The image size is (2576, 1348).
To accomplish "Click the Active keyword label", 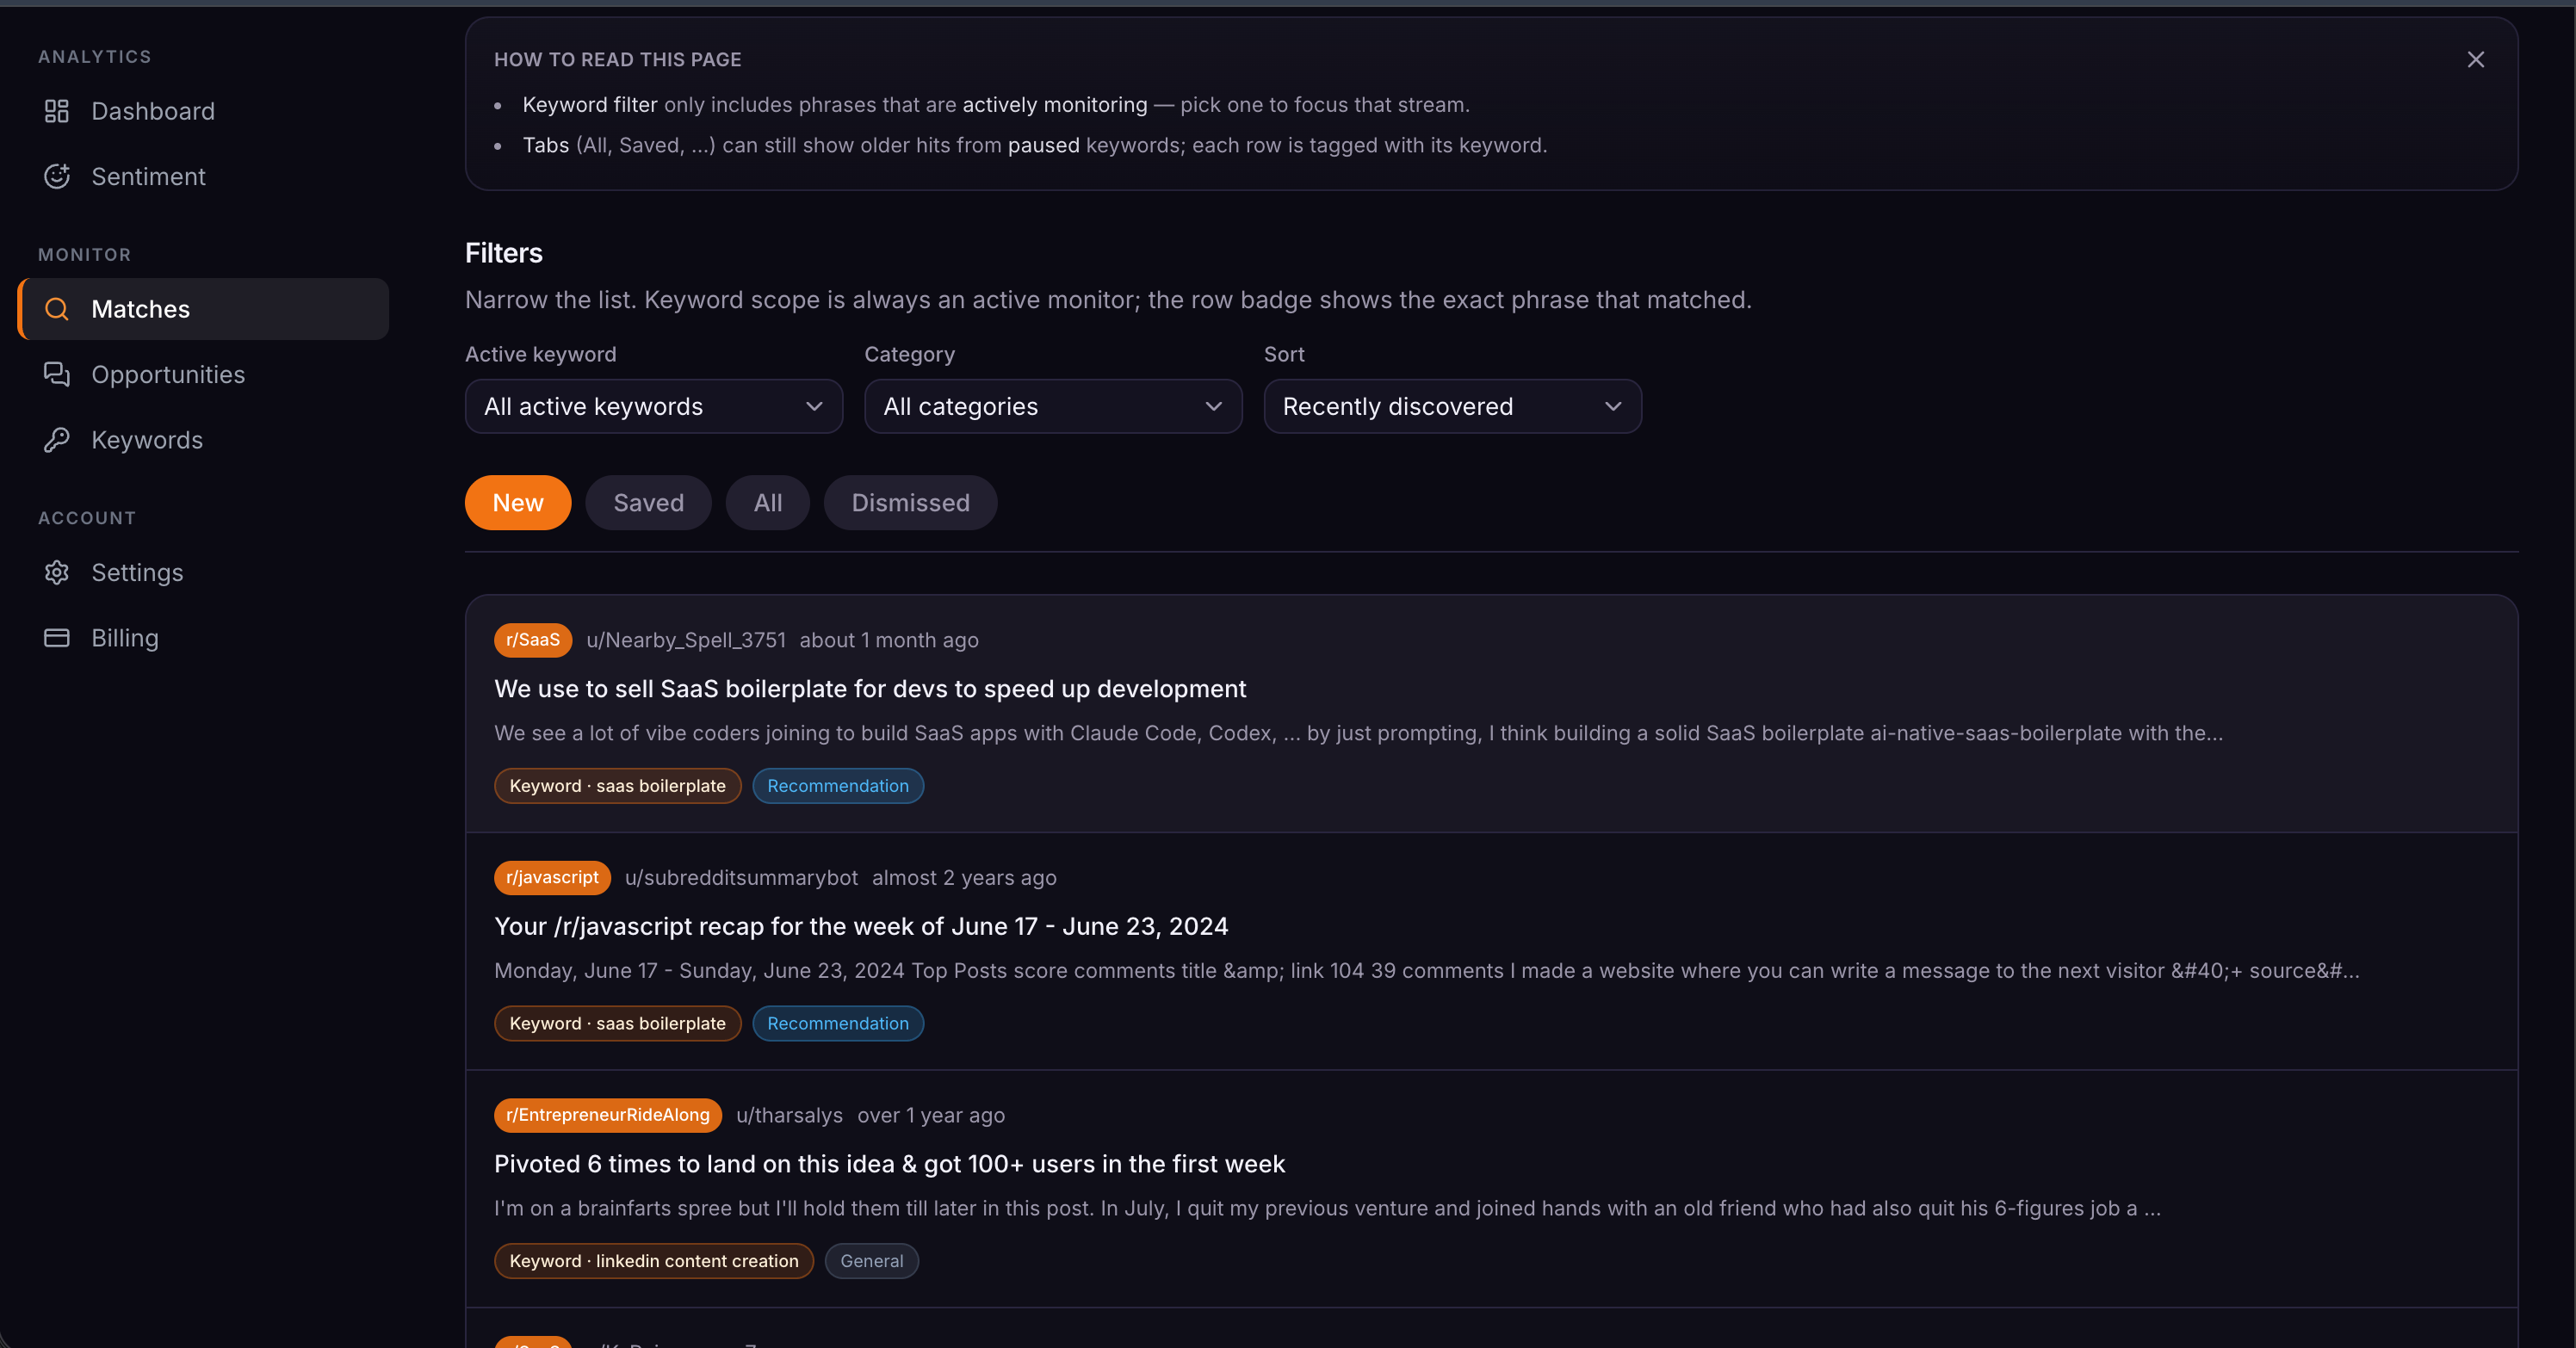I will pos(541,354).
